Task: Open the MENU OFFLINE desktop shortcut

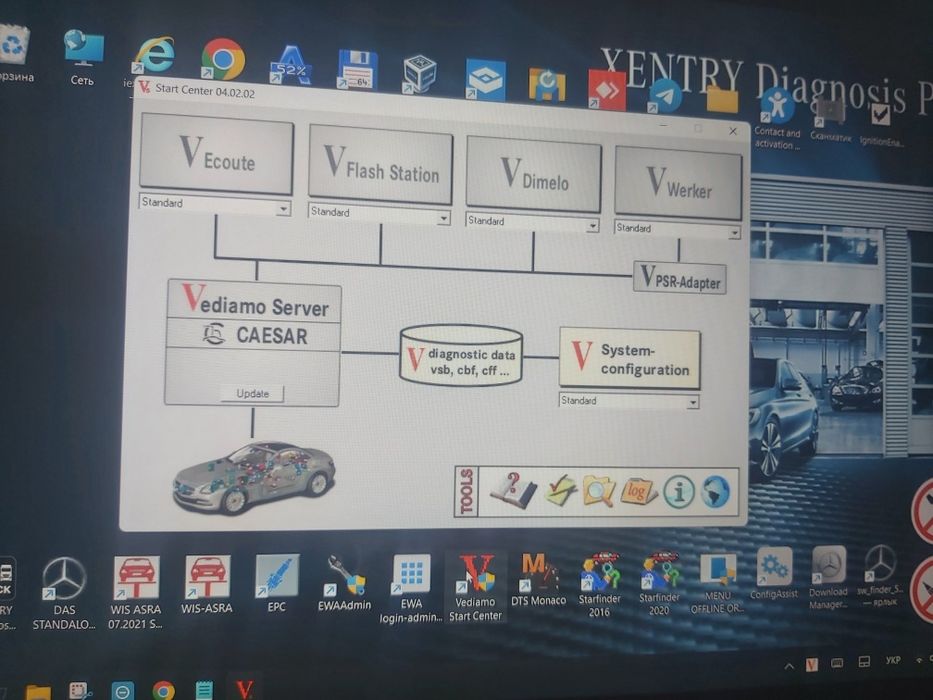Action: tap(718, 583)
